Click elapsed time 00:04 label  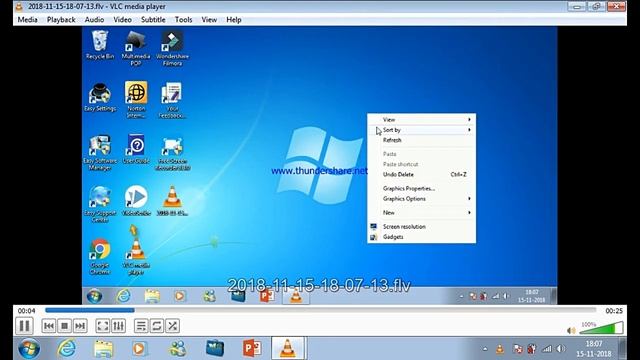point(27,311)
